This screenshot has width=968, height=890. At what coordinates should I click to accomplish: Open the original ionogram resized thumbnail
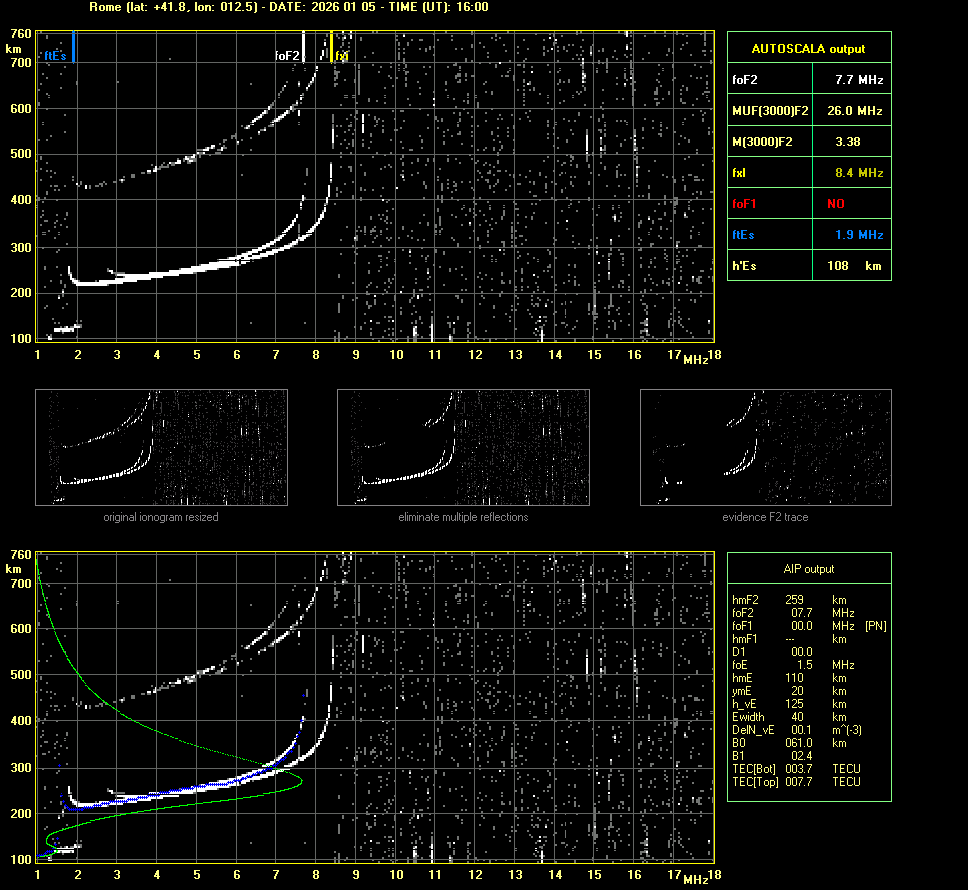[x=161, y=447]
